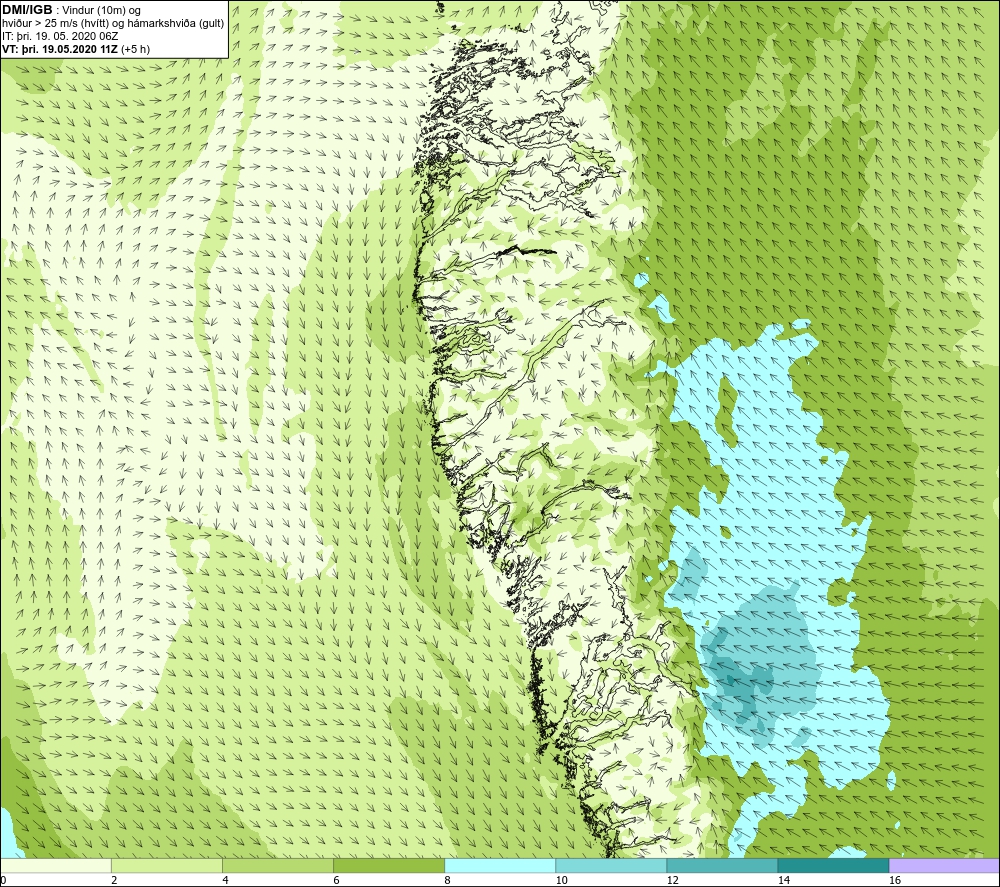Click the 2–4 m/s light green legend swatch
This screenshot has width=1000, height=887.
click(167, 865)
